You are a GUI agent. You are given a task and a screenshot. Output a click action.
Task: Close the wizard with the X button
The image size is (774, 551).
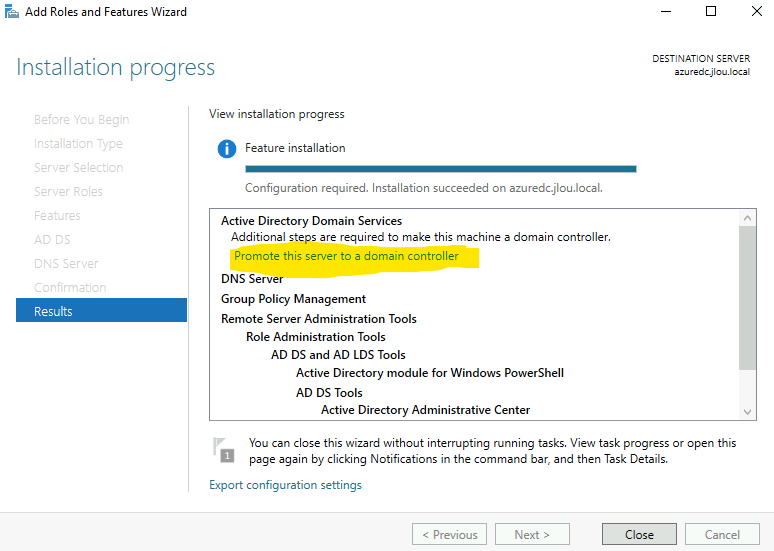click(757, 11)
